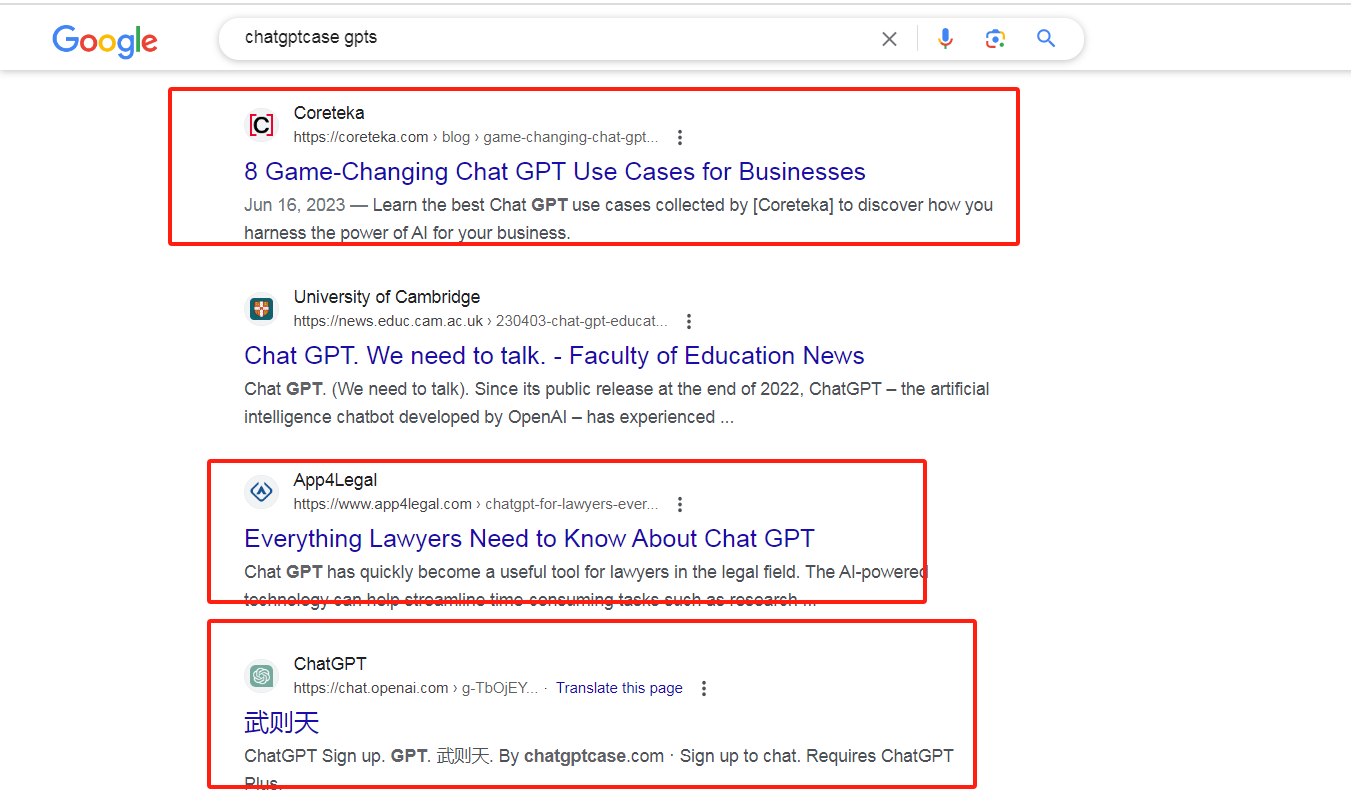Click snippet 'useful tool for lawyers'
Image resolution: width=1351 pixels, height=802 pixels.
tap(586, 586)
